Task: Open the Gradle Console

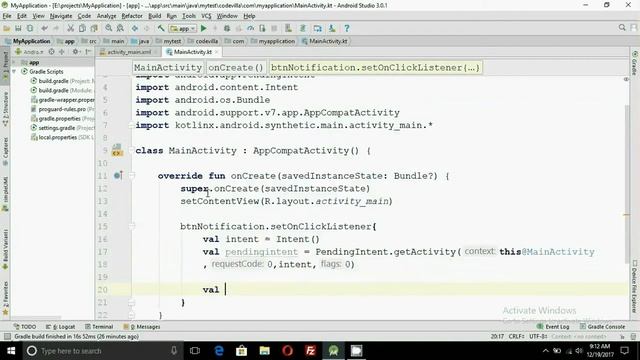Action: coord(602,327)
